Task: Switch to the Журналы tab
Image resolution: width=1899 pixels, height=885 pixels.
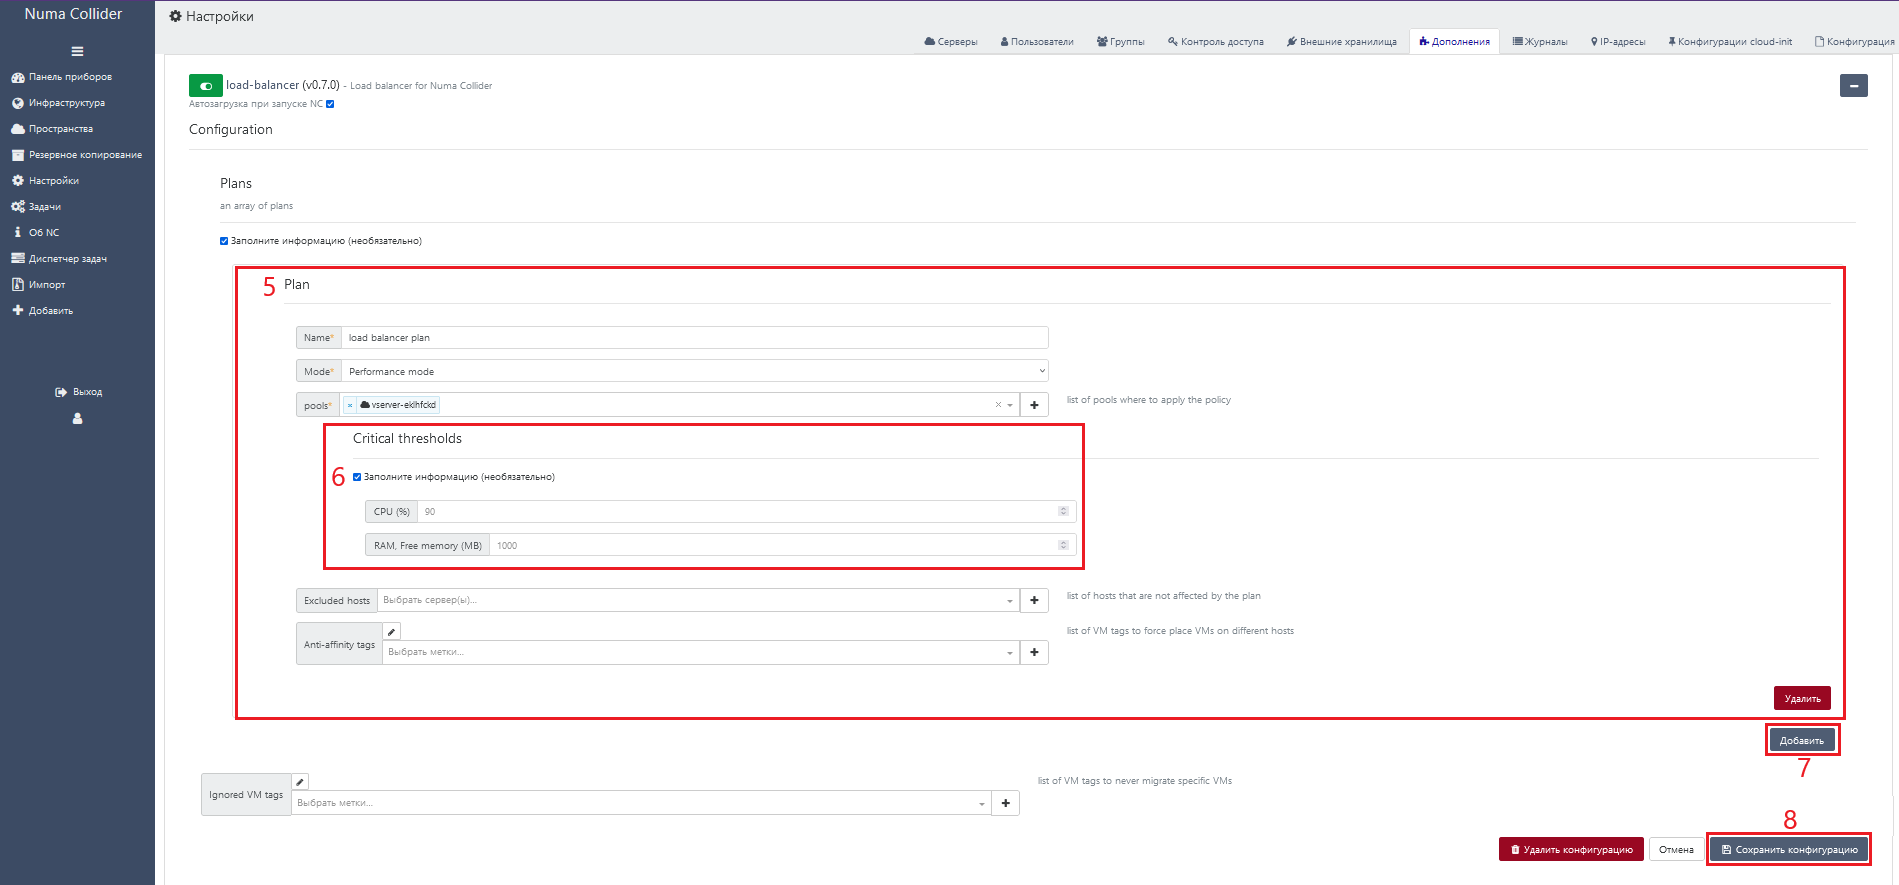Action: [x=1540, y=42]
